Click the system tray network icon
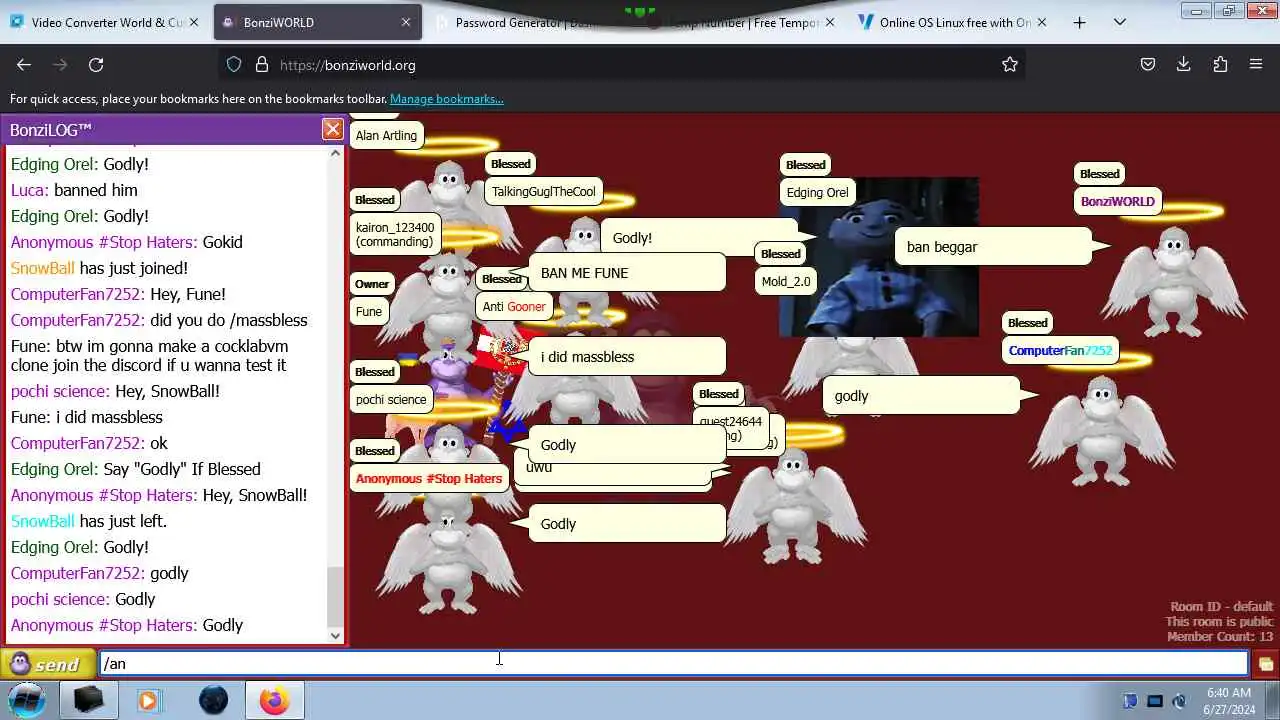The height and width of the screenshot is (720, 1280). [1155, 701]
